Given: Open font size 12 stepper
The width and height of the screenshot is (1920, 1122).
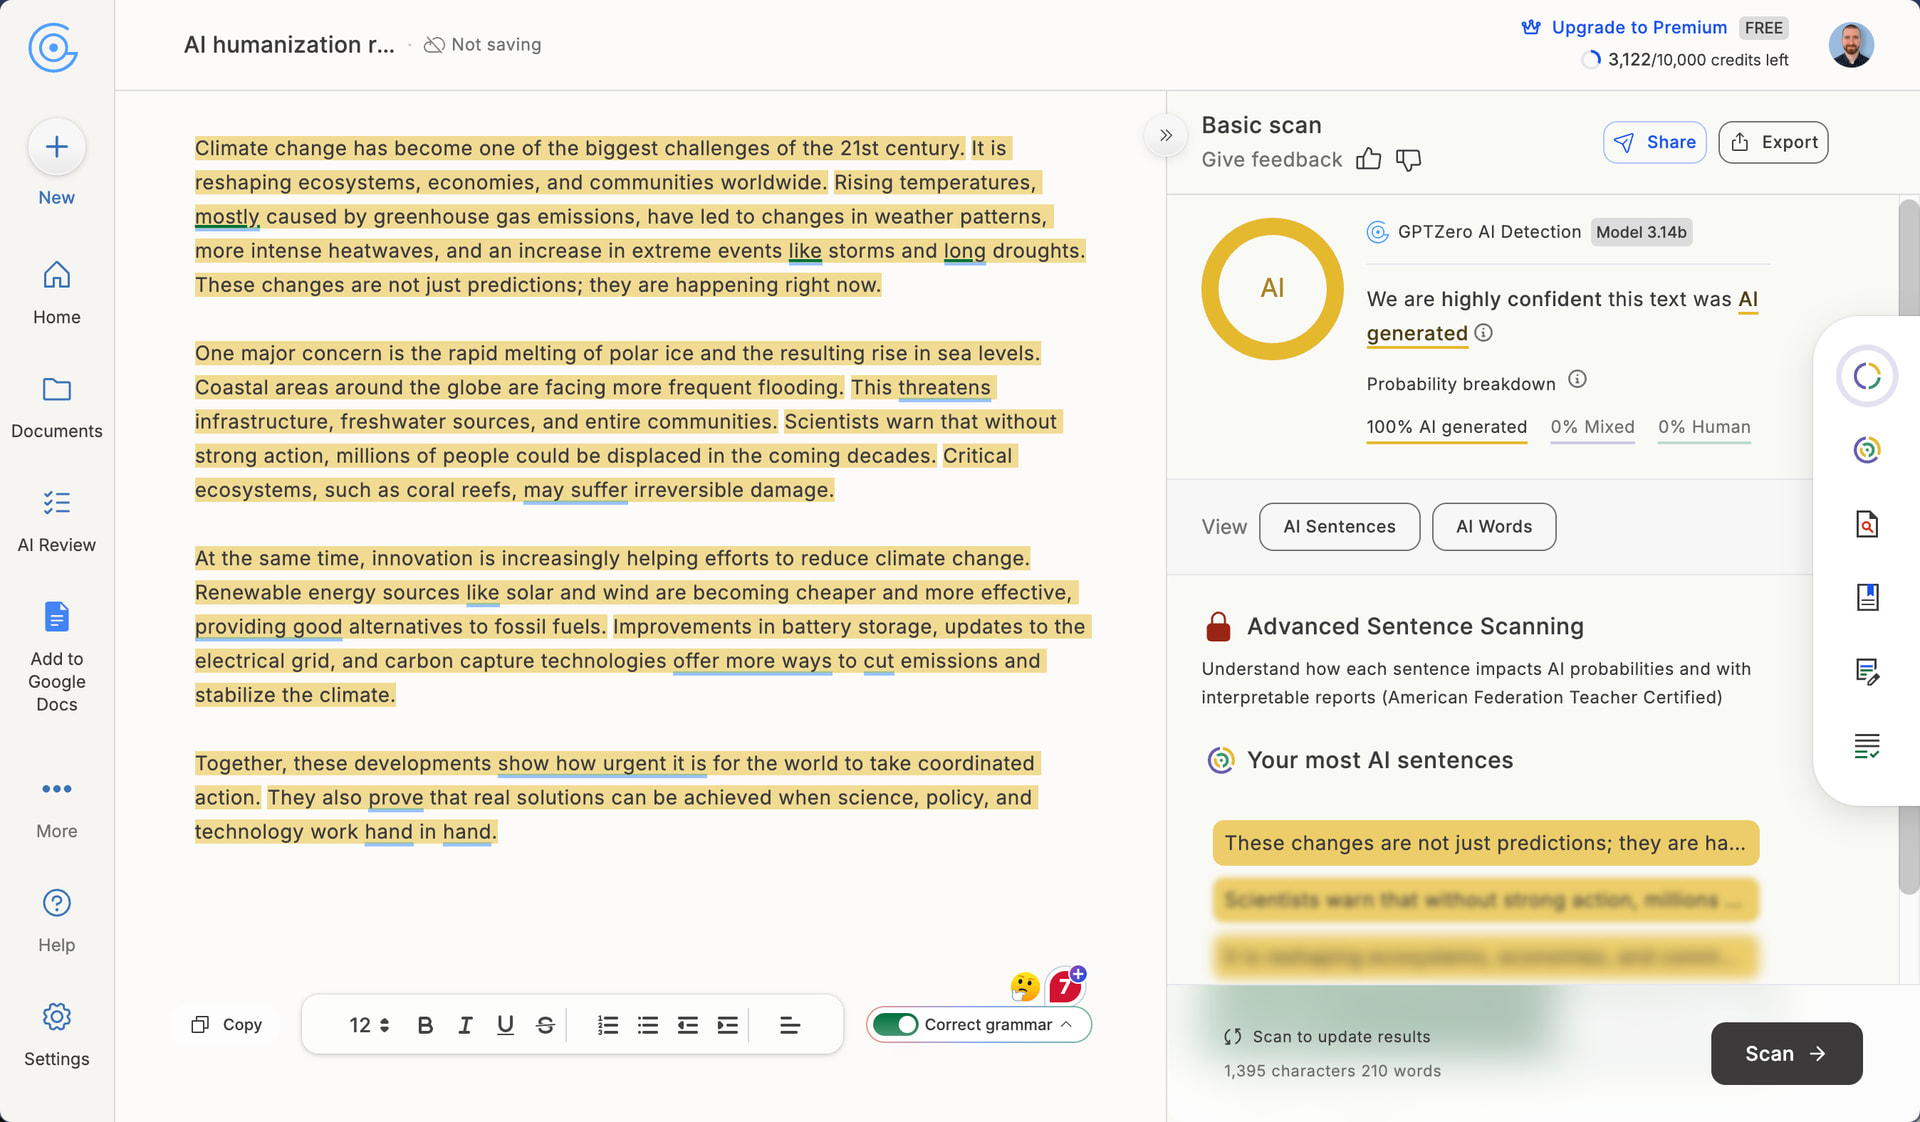Looking at the screenshot, I should pyautogui.click(x=369, y=1025).
